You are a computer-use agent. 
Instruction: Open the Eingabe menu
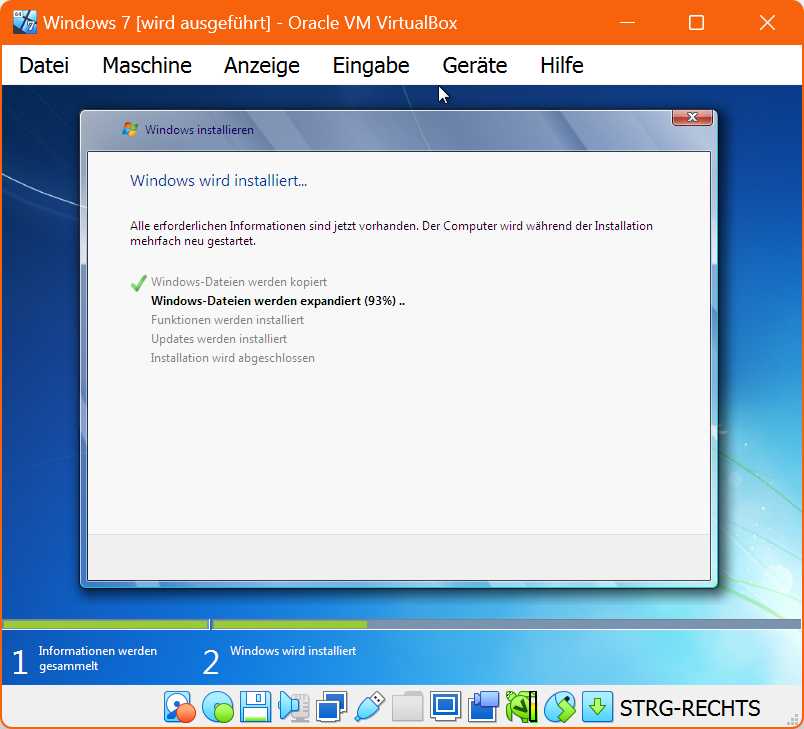[x=371, y=65]
